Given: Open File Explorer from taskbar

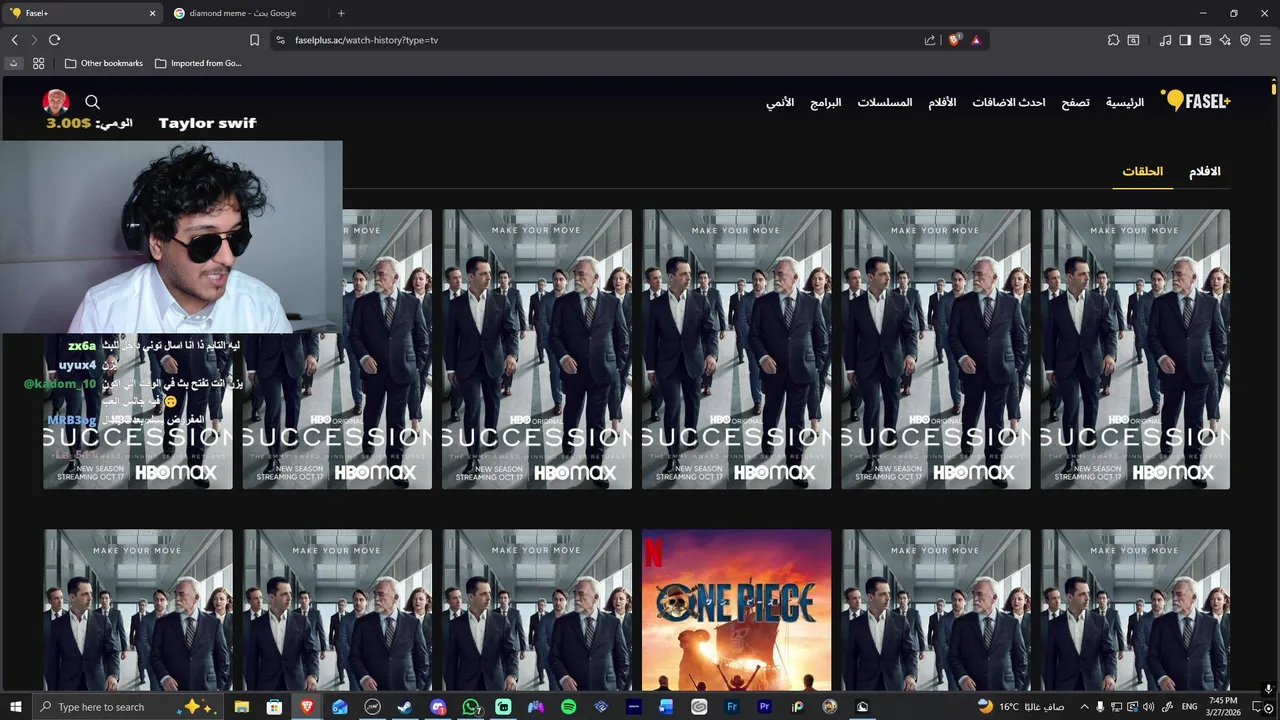Looking at the screenshot, I should [x=242, y=707].
